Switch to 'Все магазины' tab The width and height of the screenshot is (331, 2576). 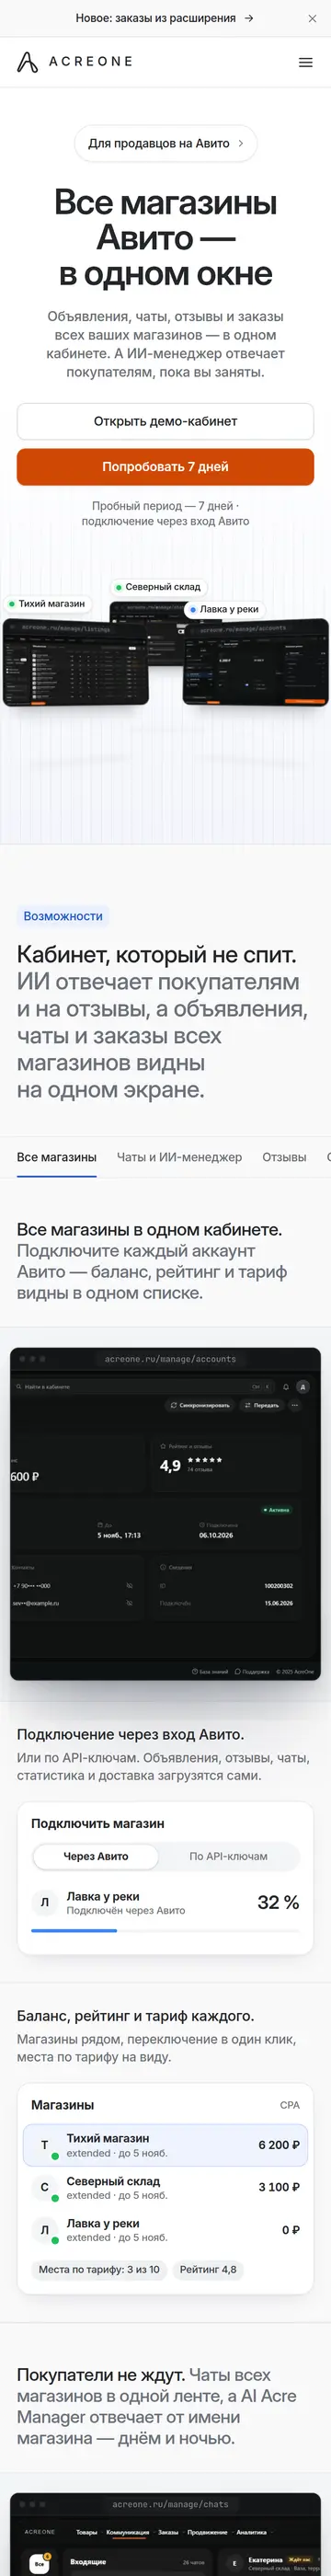(x=57, y=1157)
